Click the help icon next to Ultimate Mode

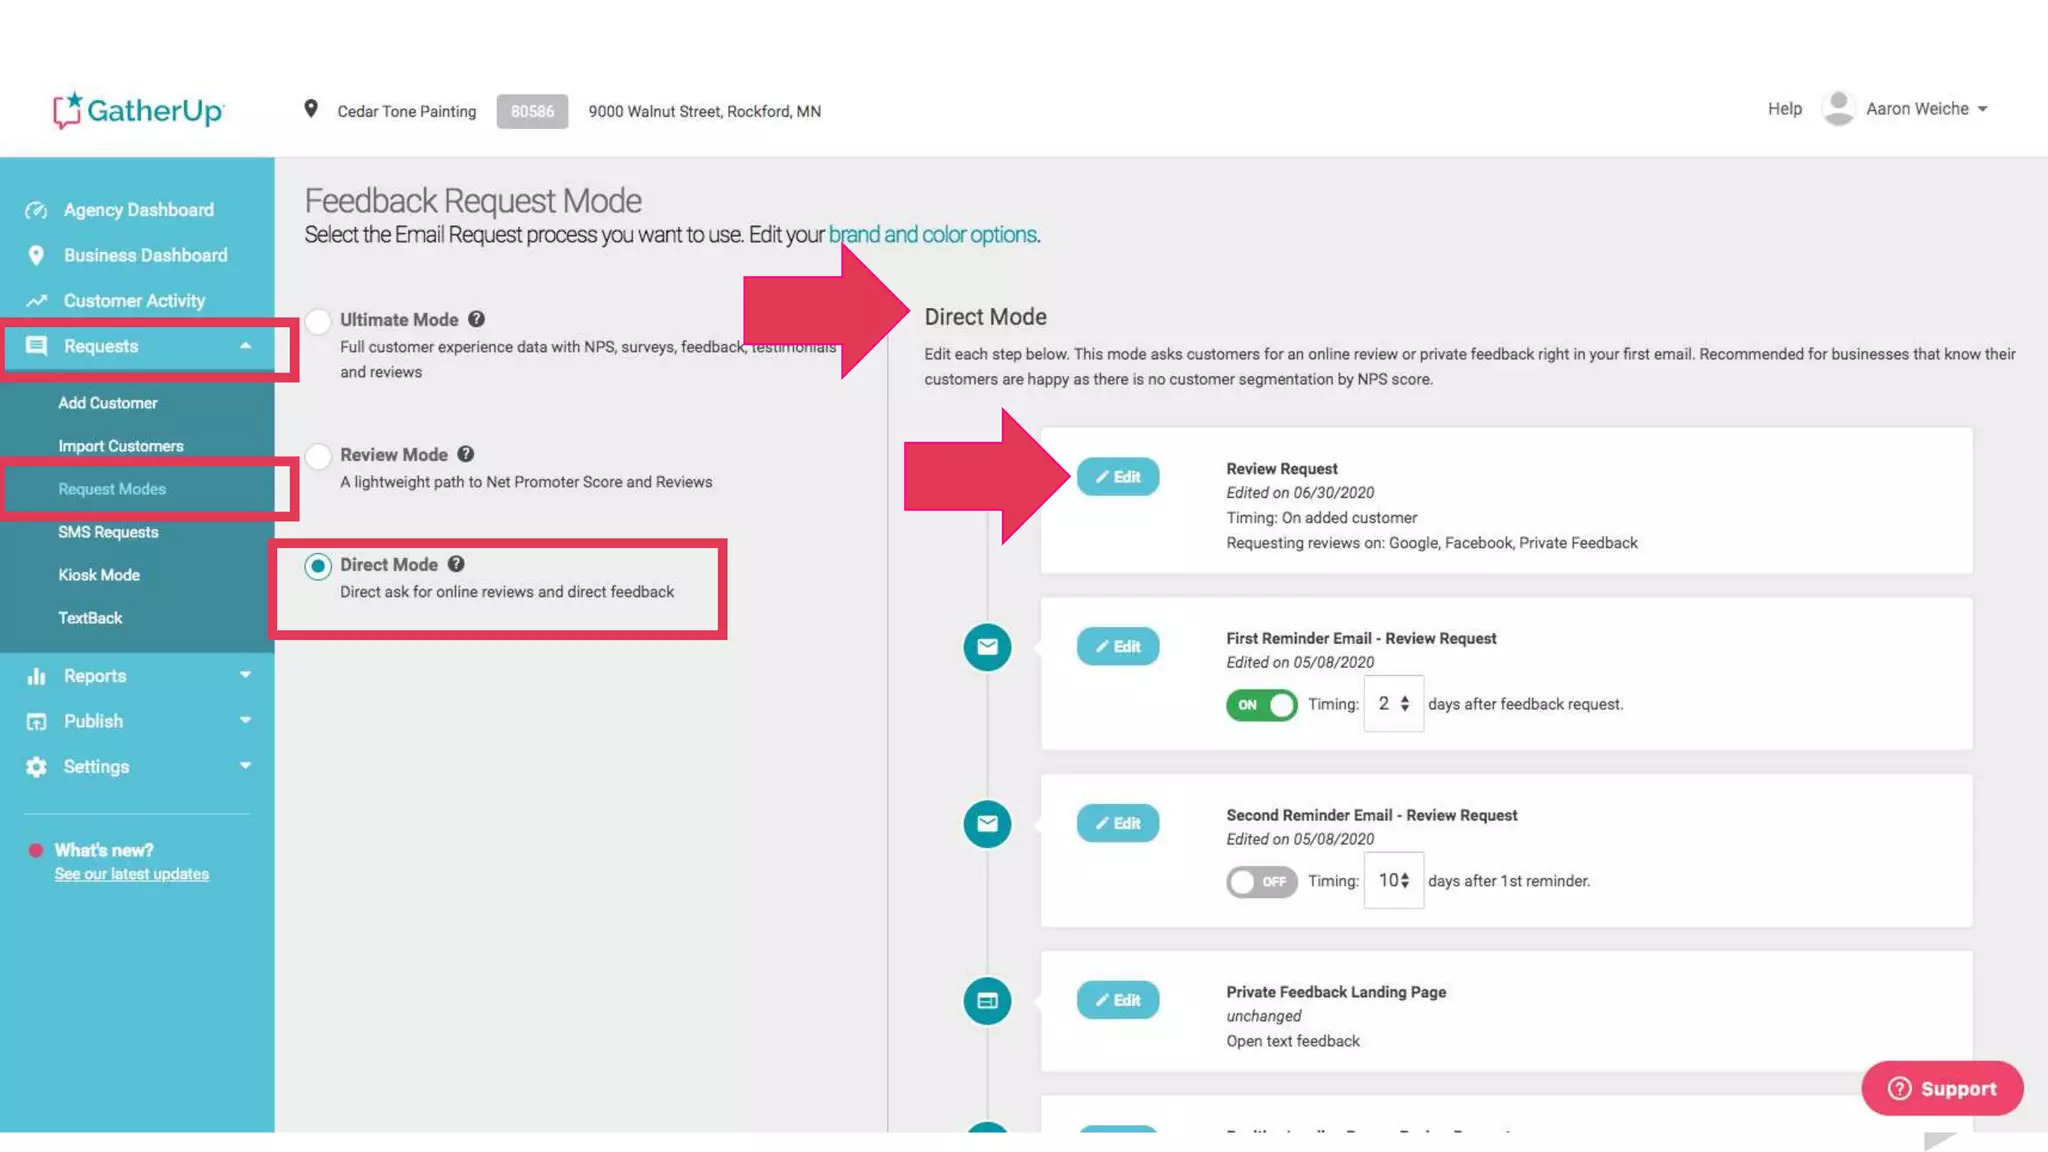pos(477,319)
